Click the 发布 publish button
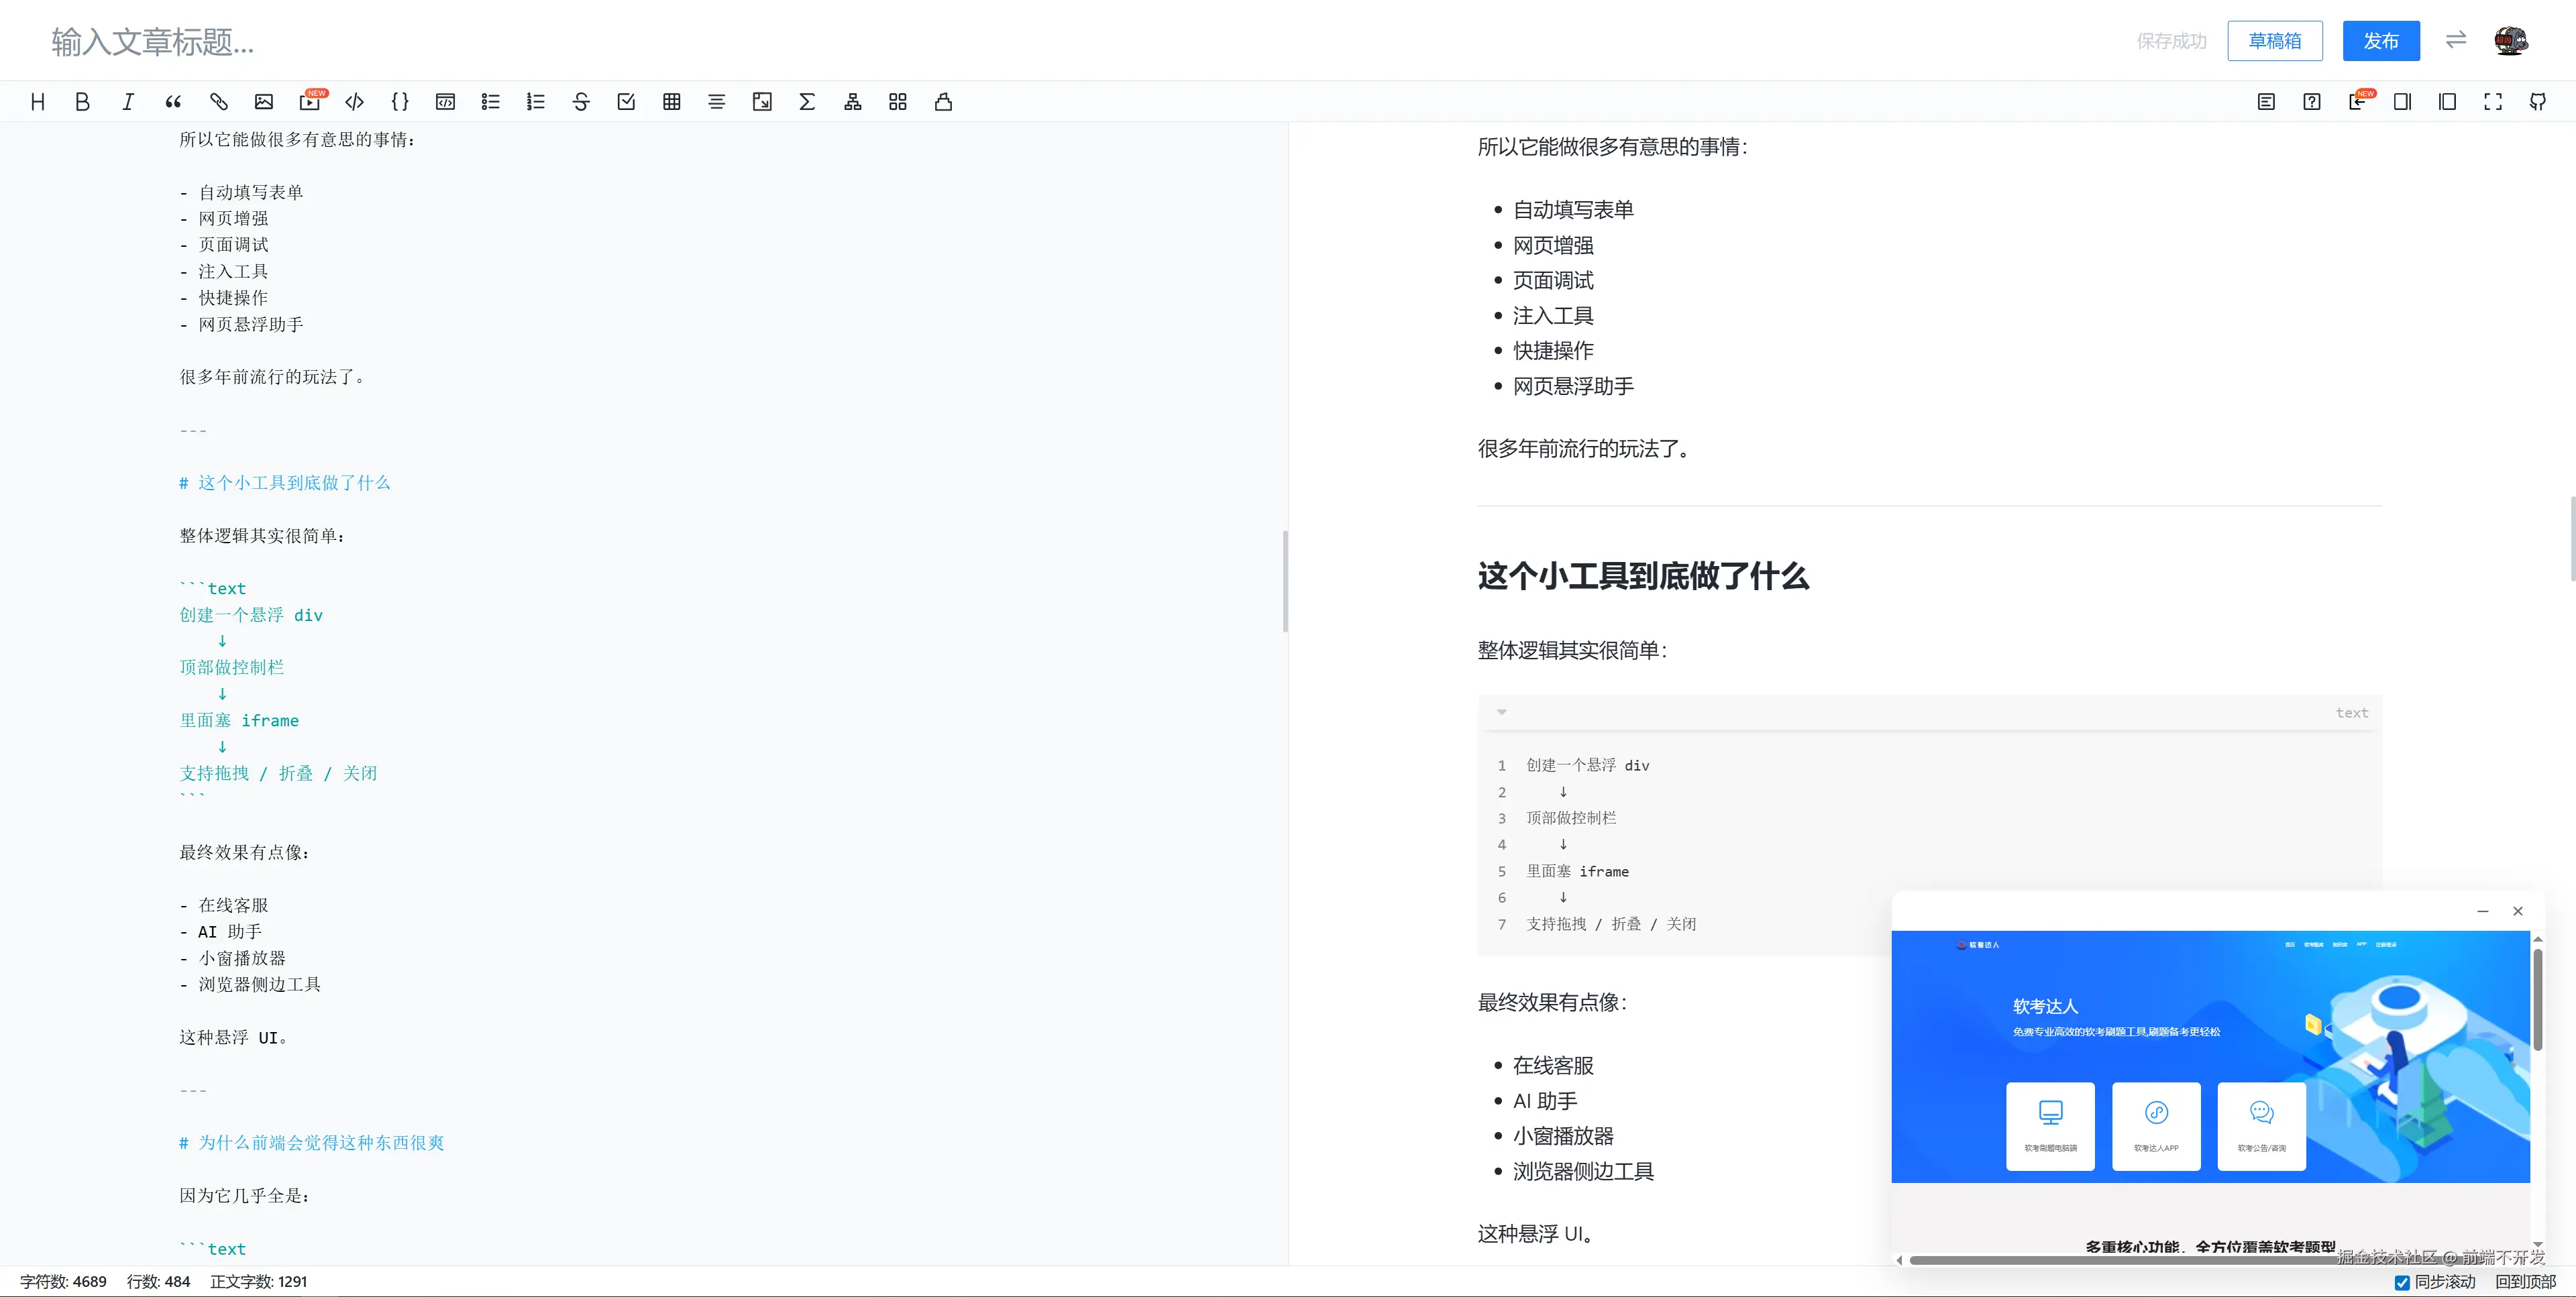2576x1297 pixels. coord(2381,41)
